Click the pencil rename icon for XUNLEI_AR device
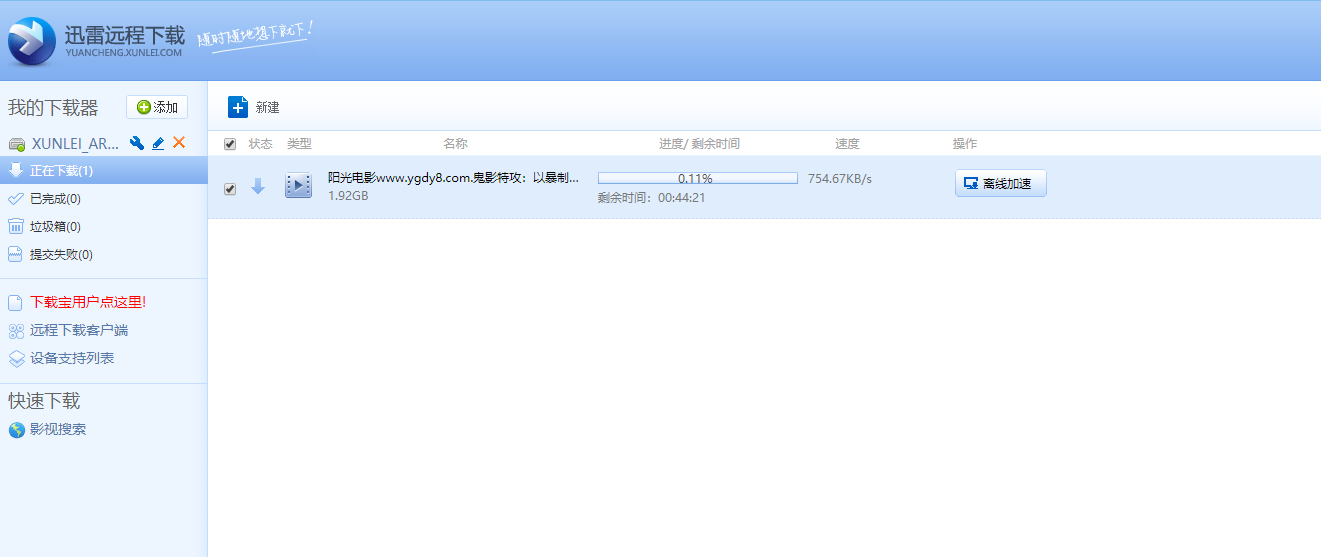1321x557 pixels. click(158, 143)
